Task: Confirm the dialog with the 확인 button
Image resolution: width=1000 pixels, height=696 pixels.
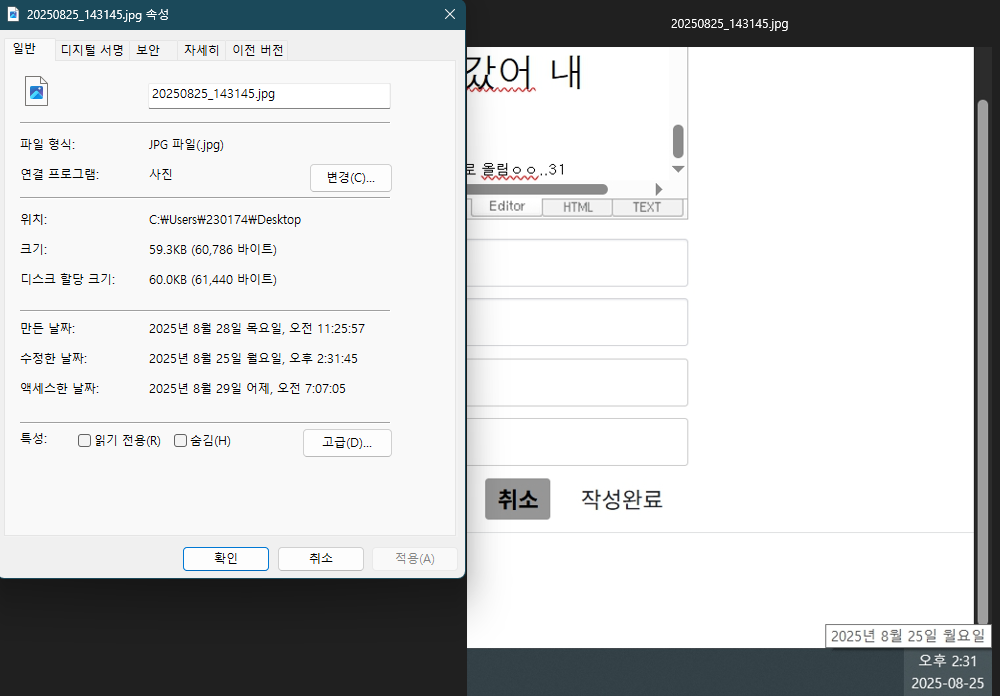Action: coord(225,559)
